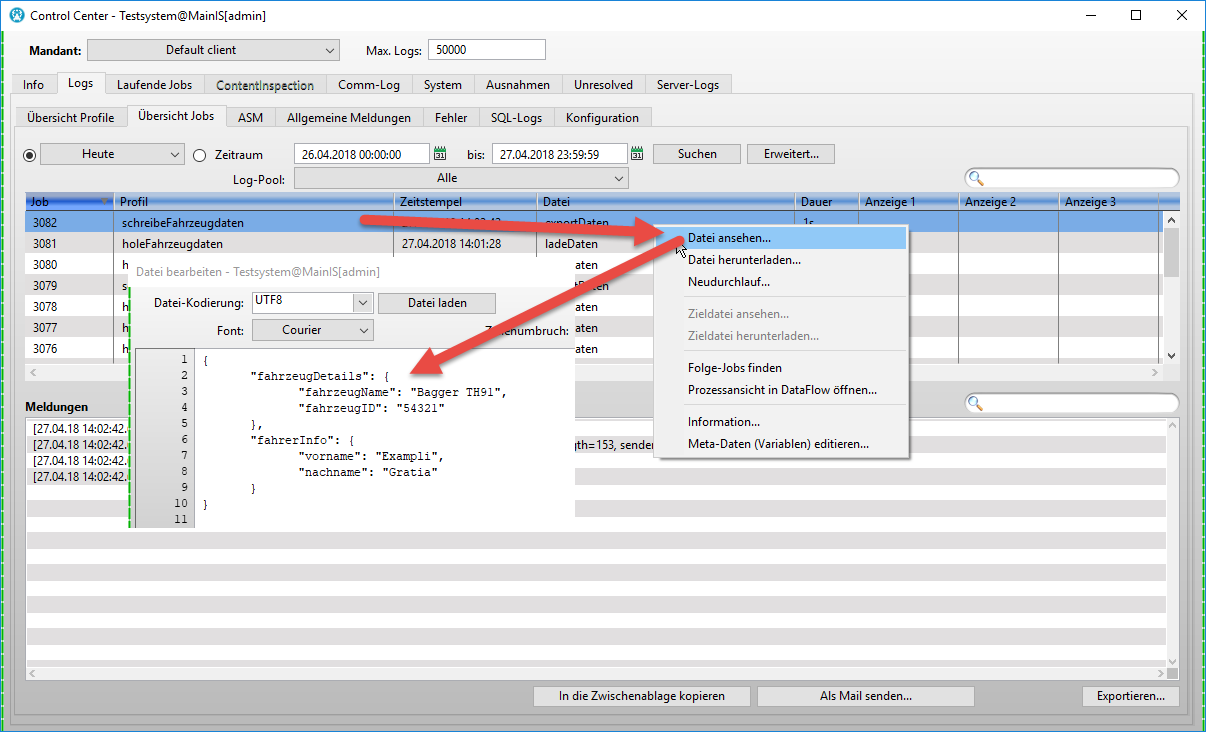
Task: Select the Zeitraum radio button
Action: point(199,155)
